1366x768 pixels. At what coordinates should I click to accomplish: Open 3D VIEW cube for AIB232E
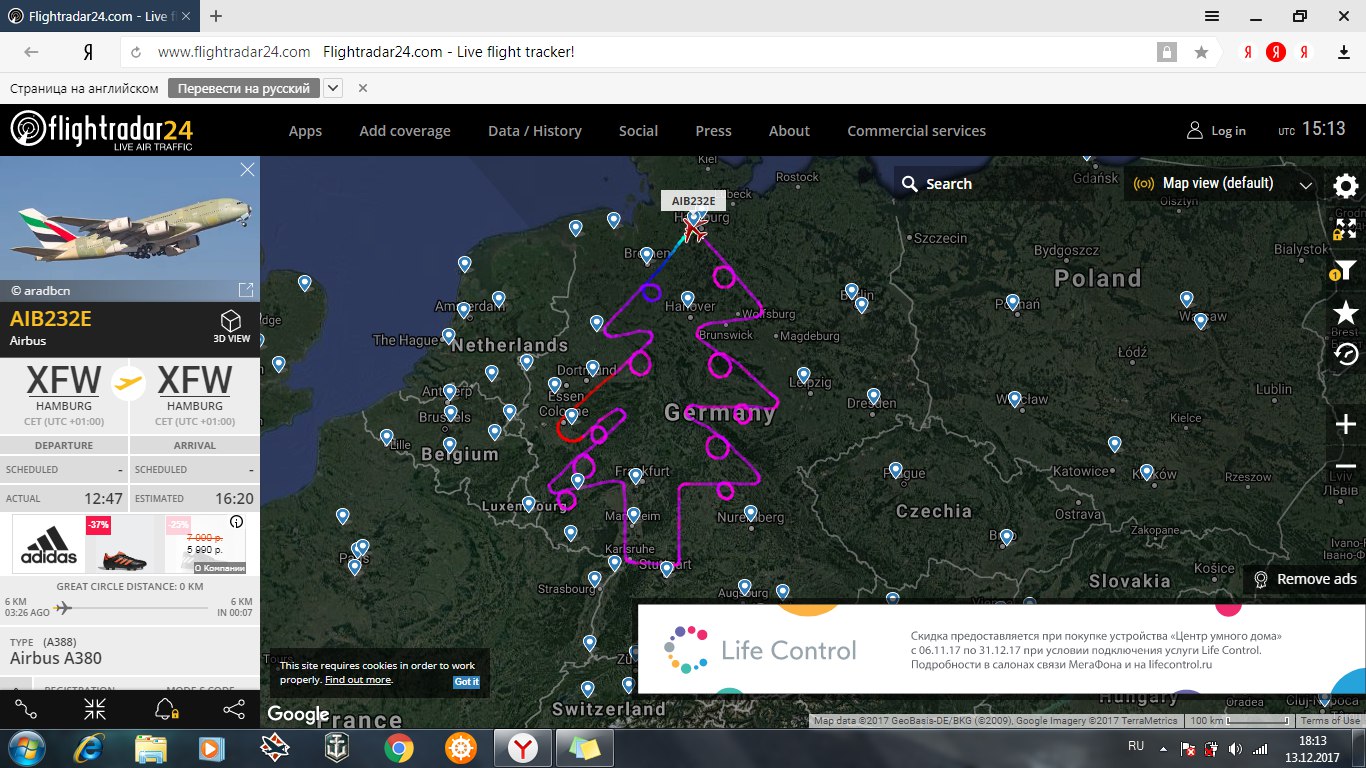(x=231, y=326)
